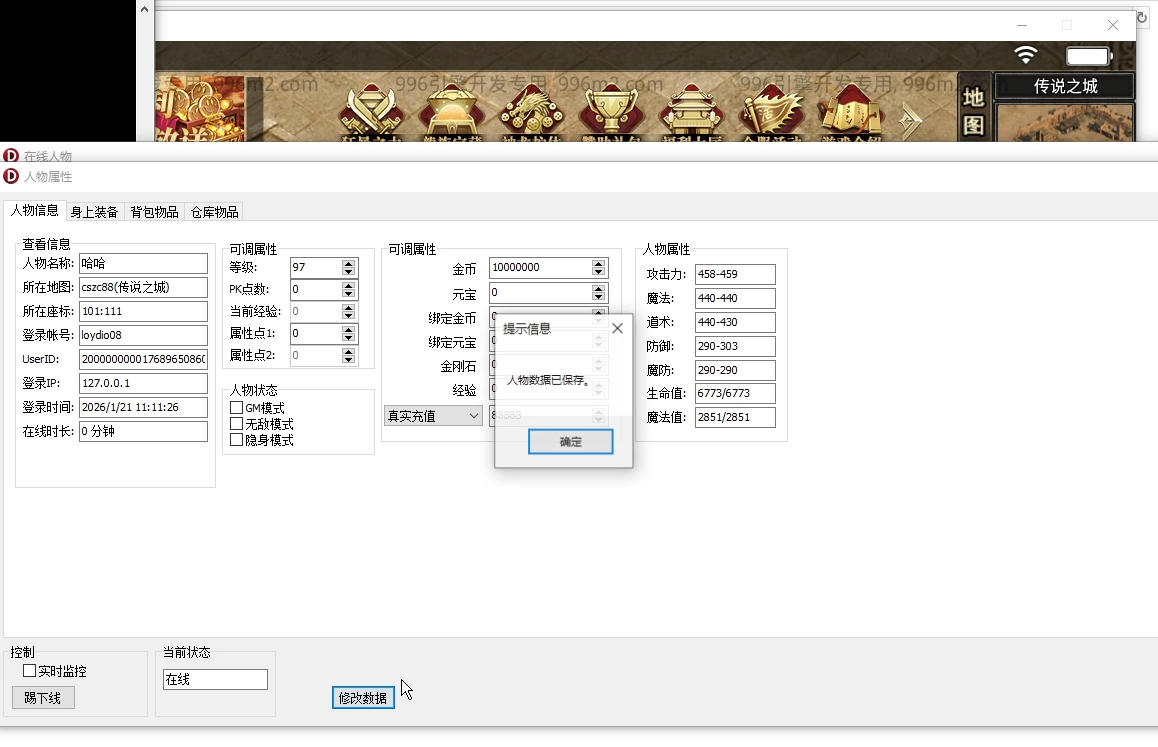Click the crossed swords icon in game bar
This screenshot has width=1158, height=747.
click(x=370, y=112)
